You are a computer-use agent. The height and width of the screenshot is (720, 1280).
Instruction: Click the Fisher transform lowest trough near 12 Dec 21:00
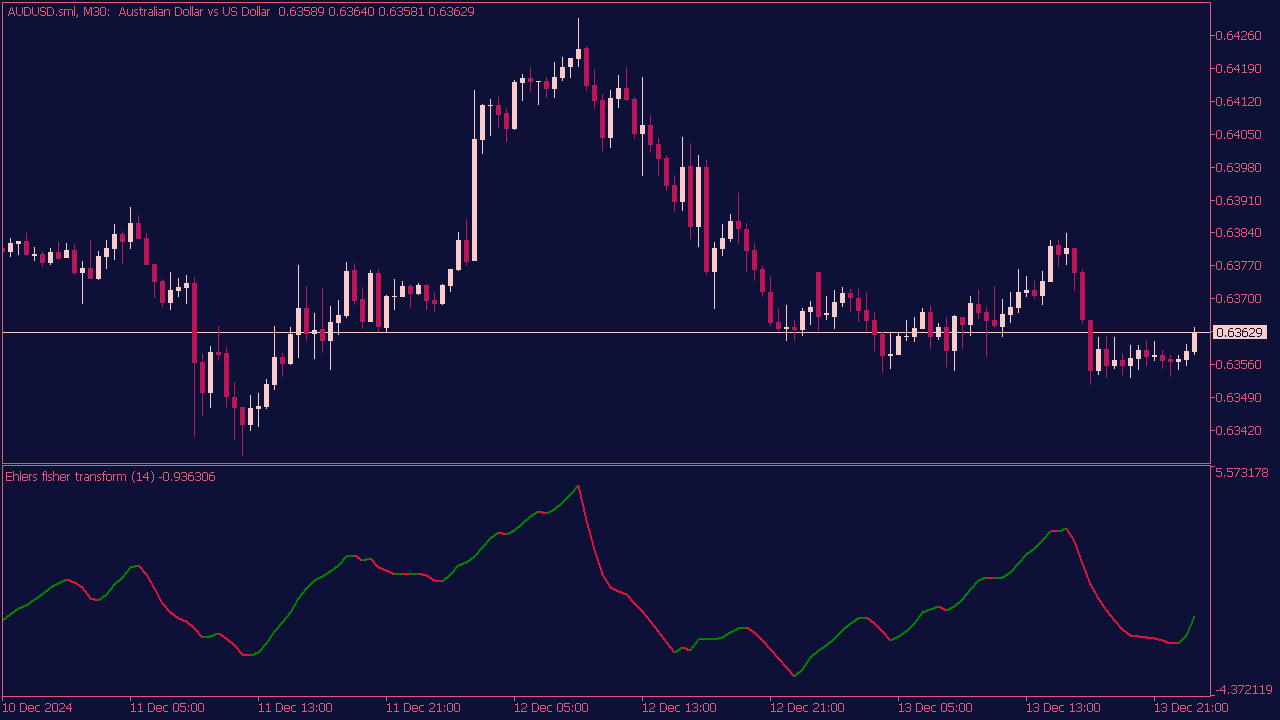(x=794, y=676)
